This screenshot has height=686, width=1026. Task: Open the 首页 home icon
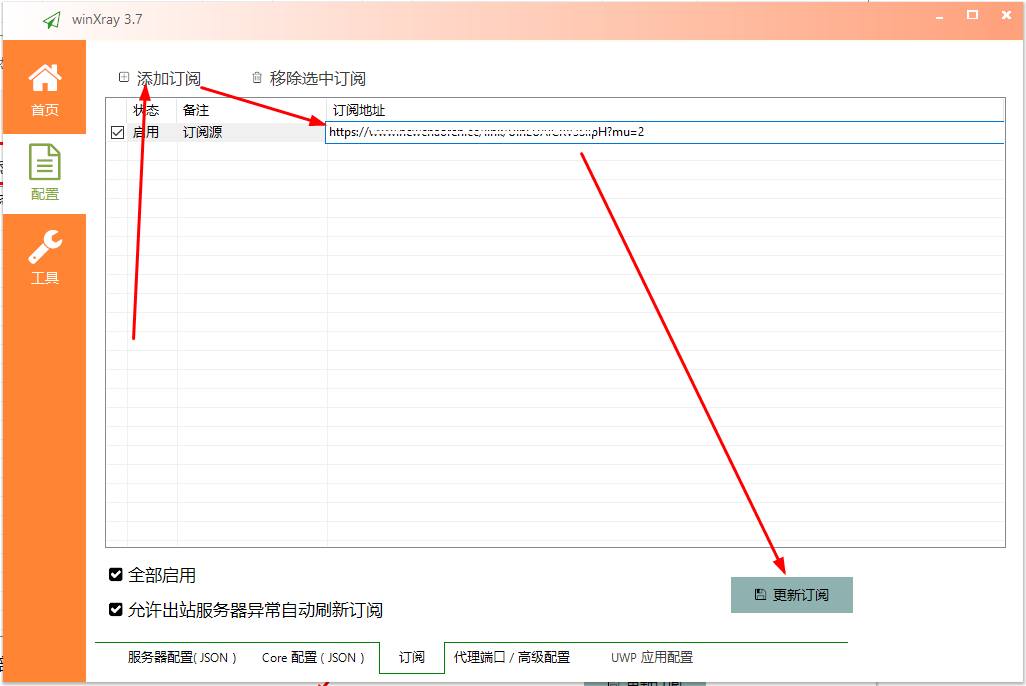point(44,78)
